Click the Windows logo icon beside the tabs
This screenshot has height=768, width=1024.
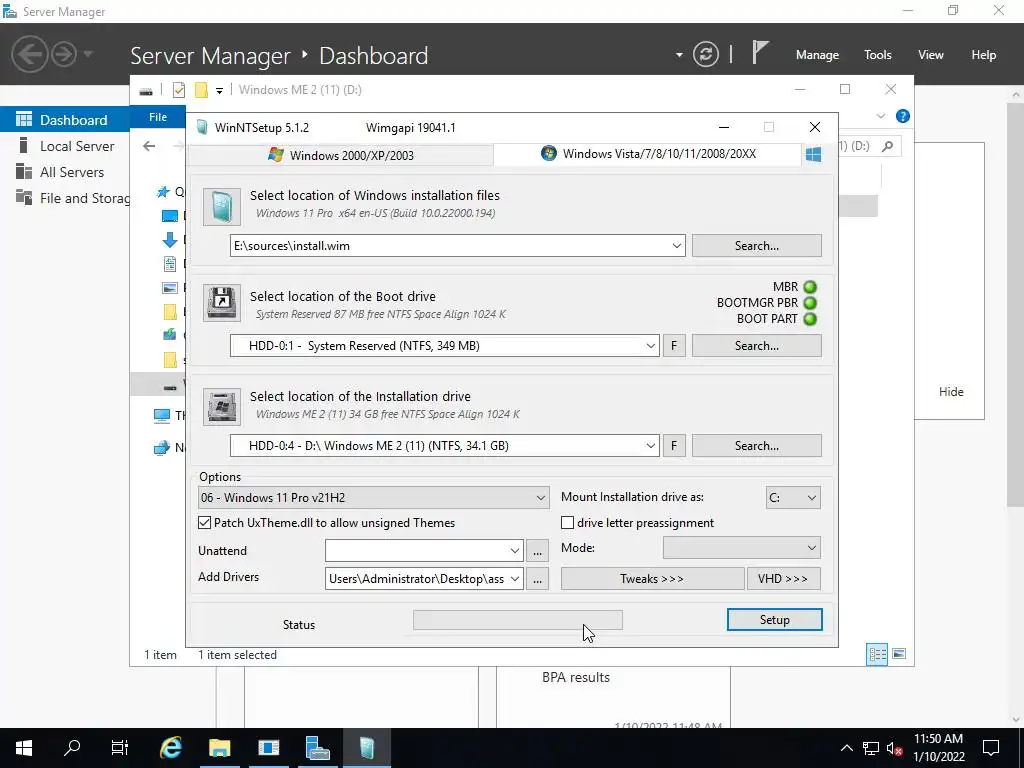tap(813, 155)
